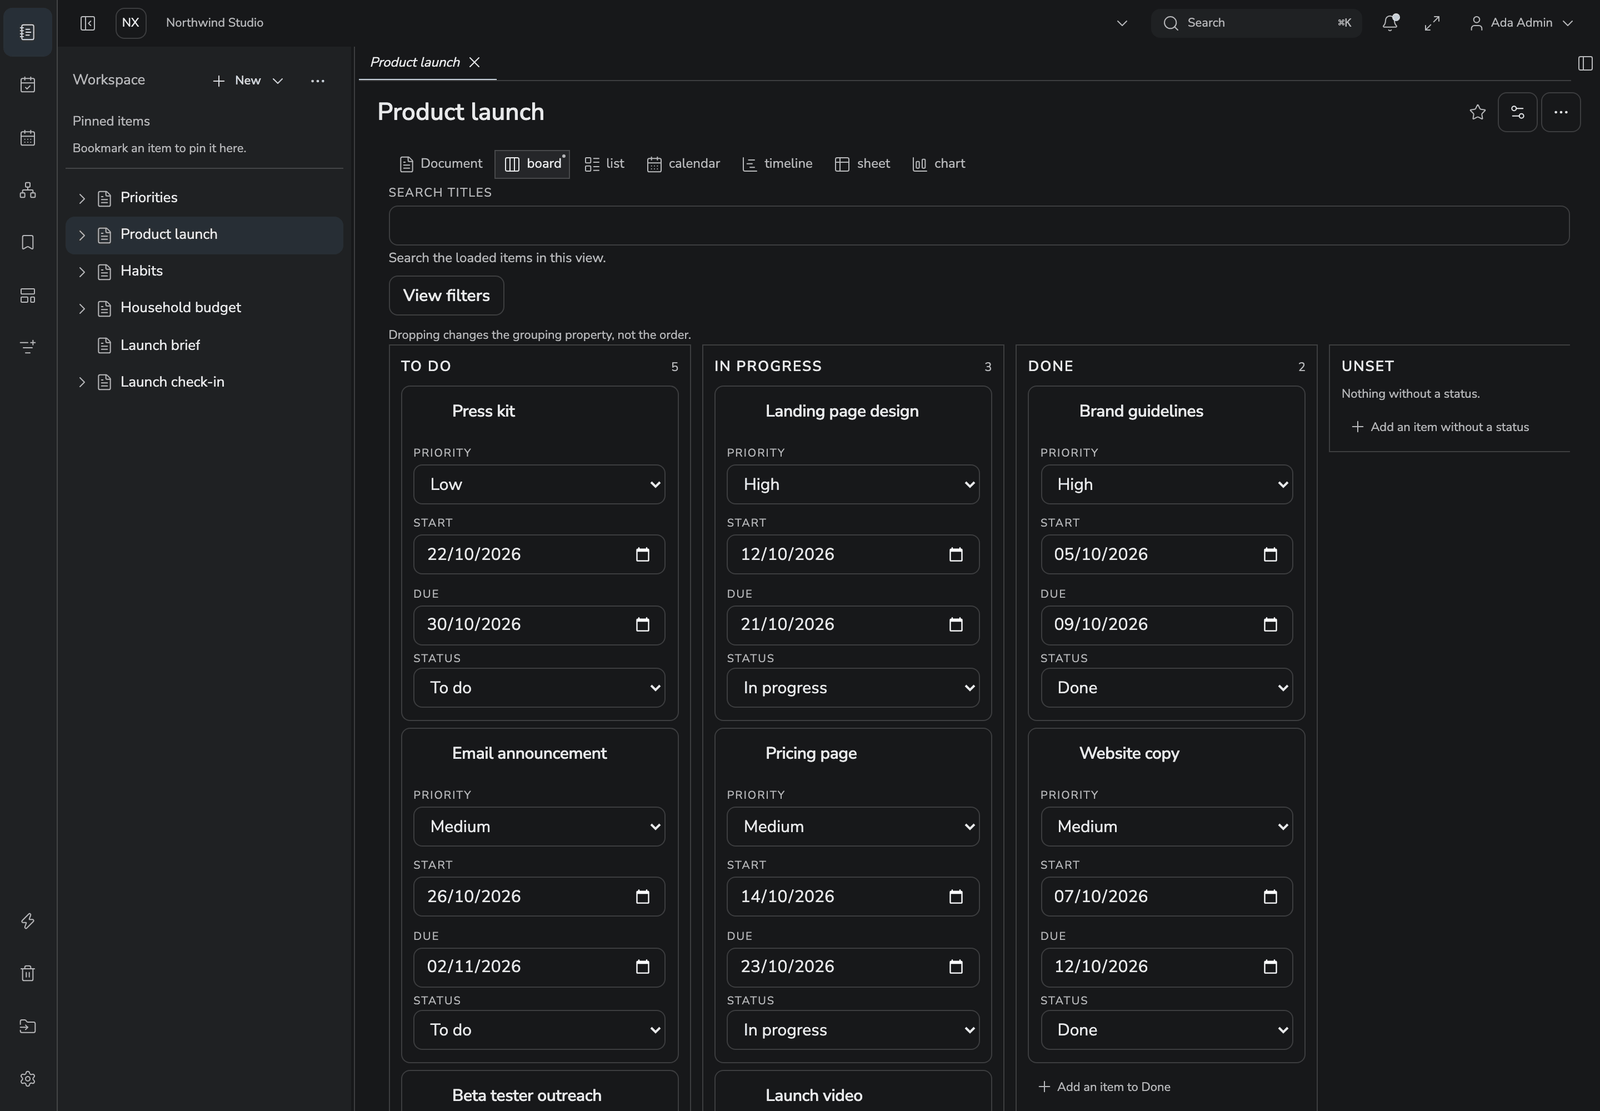Add an item without a status

click(x=1440, y=427)
